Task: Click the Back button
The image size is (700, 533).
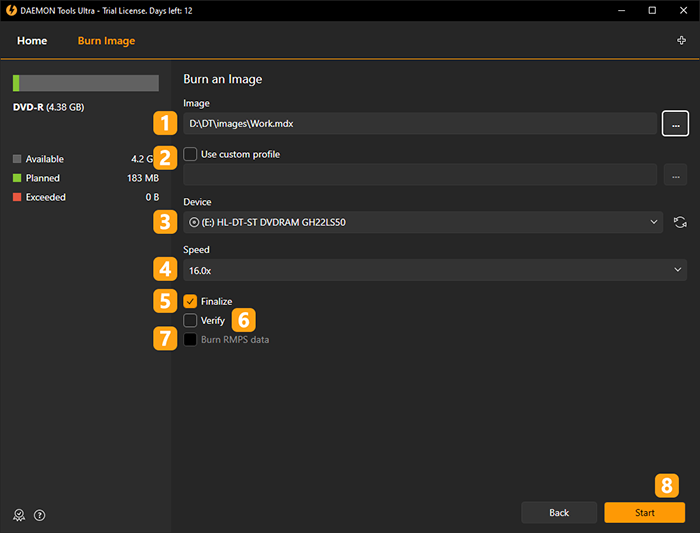Action: (559, 512)
